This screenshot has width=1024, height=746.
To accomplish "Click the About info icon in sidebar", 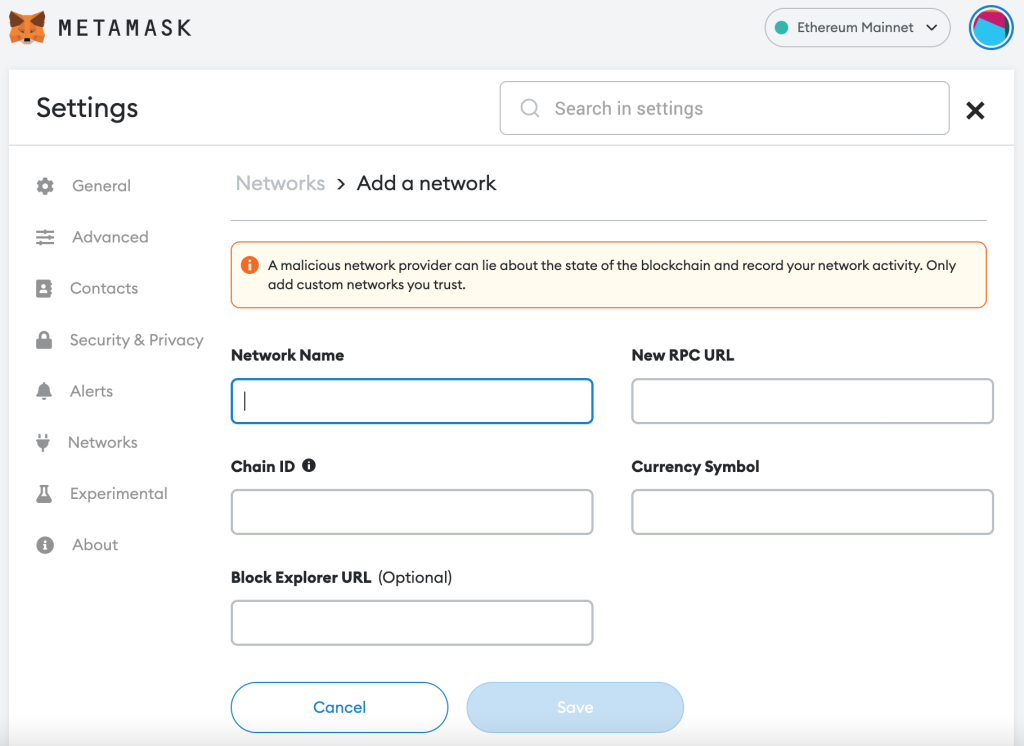I will click(45, 545).
